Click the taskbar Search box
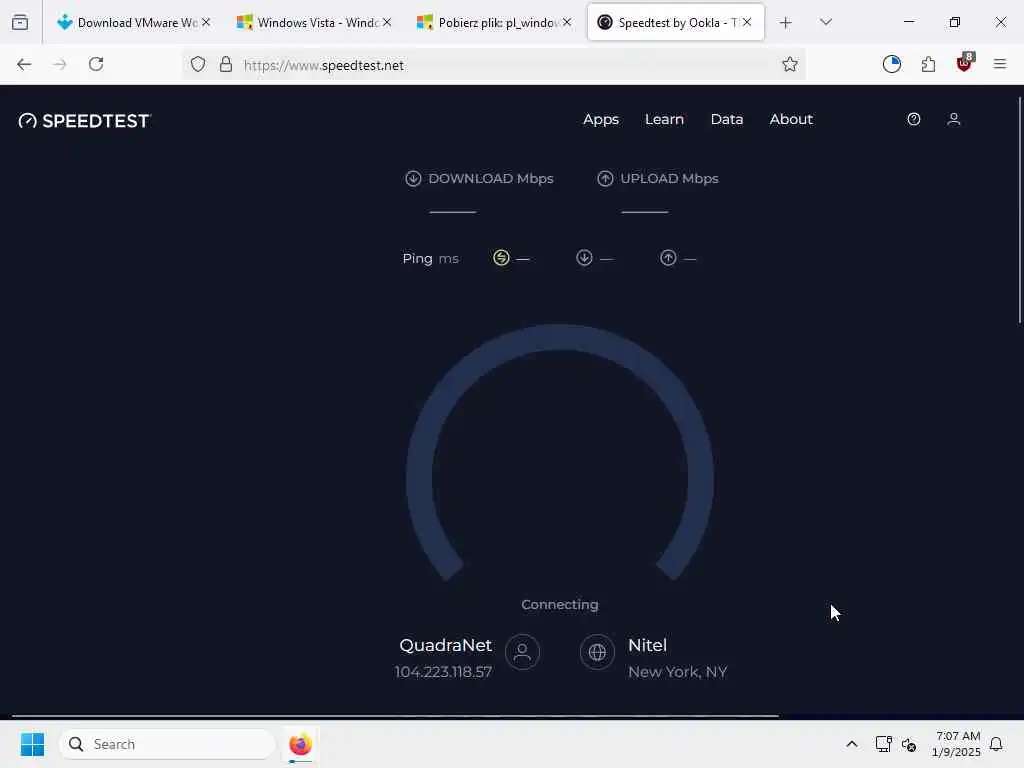Screen dimensions: 1024x768 [167, 744]
